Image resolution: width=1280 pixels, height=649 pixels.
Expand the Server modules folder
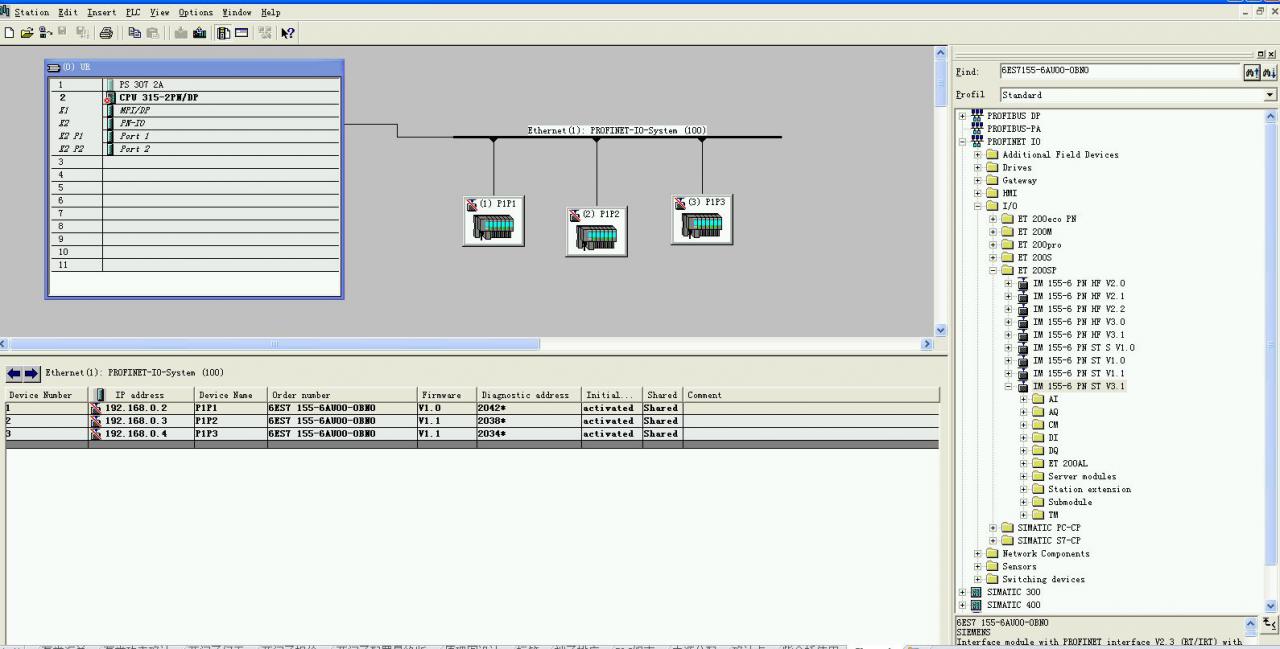click(1024, 477)
